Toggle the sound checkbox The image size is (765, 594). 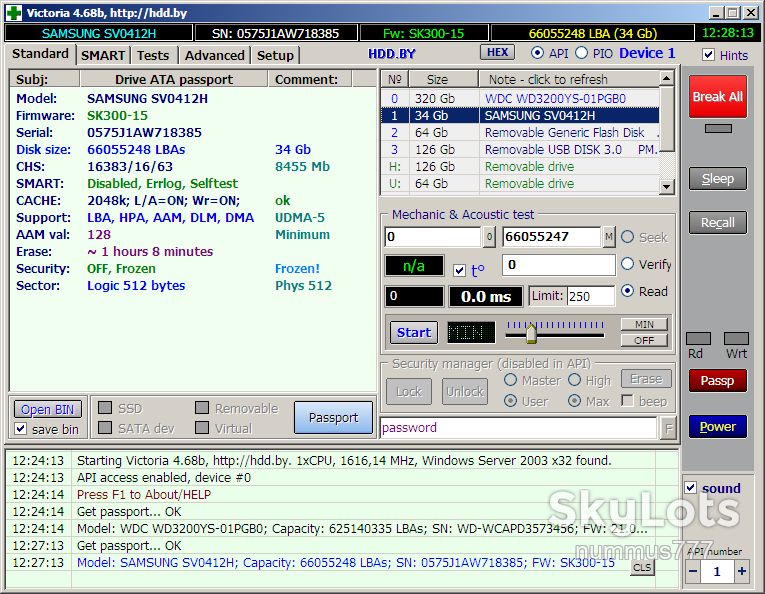[x=690, y=487]
